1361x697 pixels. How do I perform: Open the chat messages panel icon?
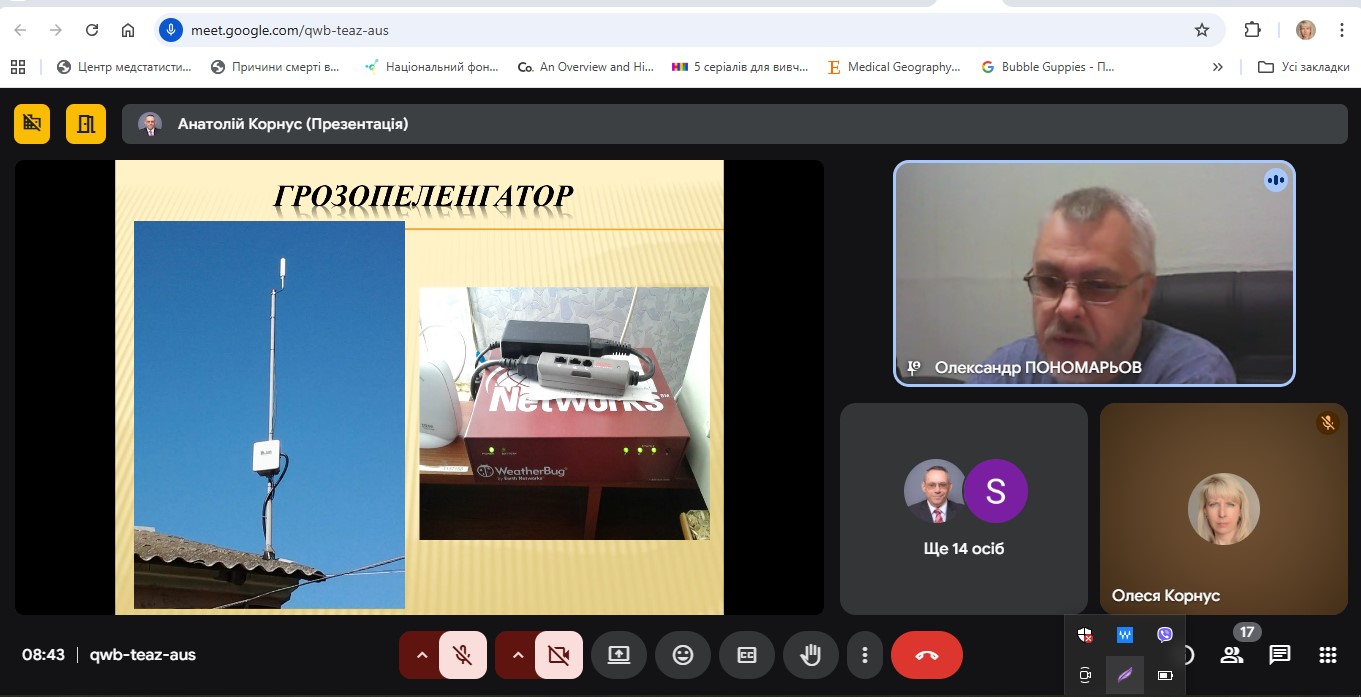click(x=1279, y=655)
